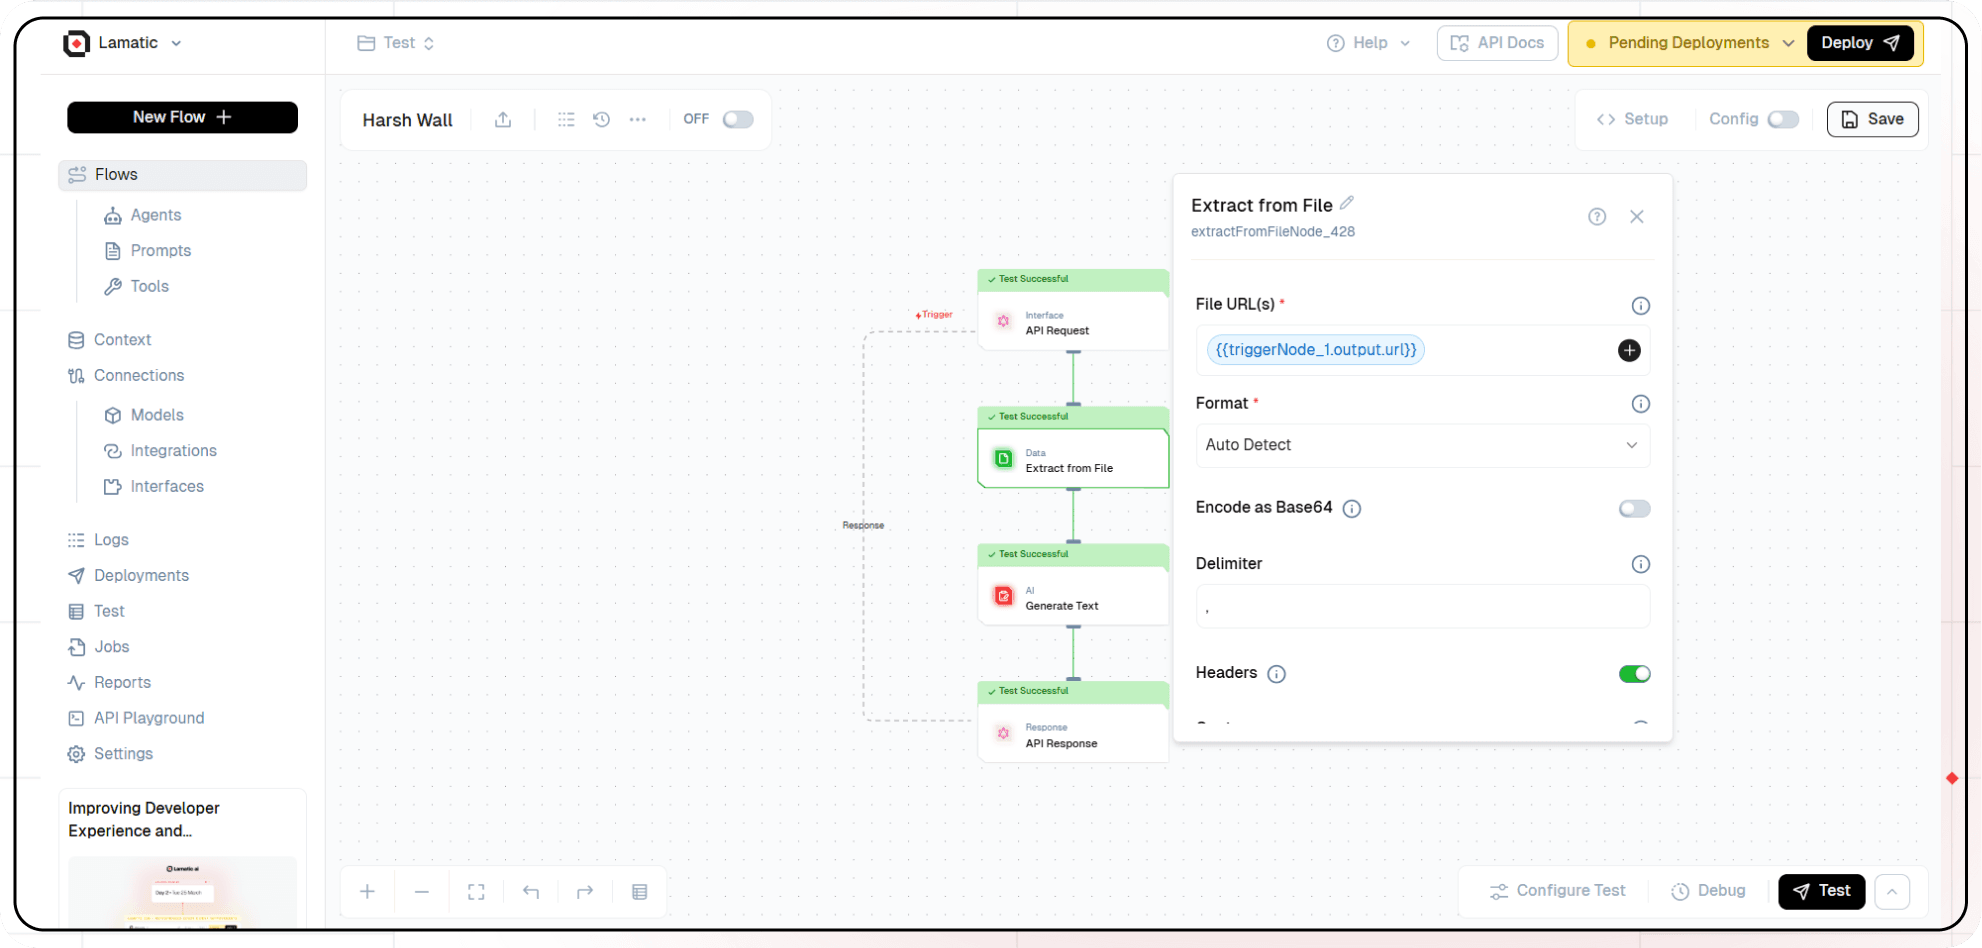
Task: Create a flow with New Flow
Action: 182,117
